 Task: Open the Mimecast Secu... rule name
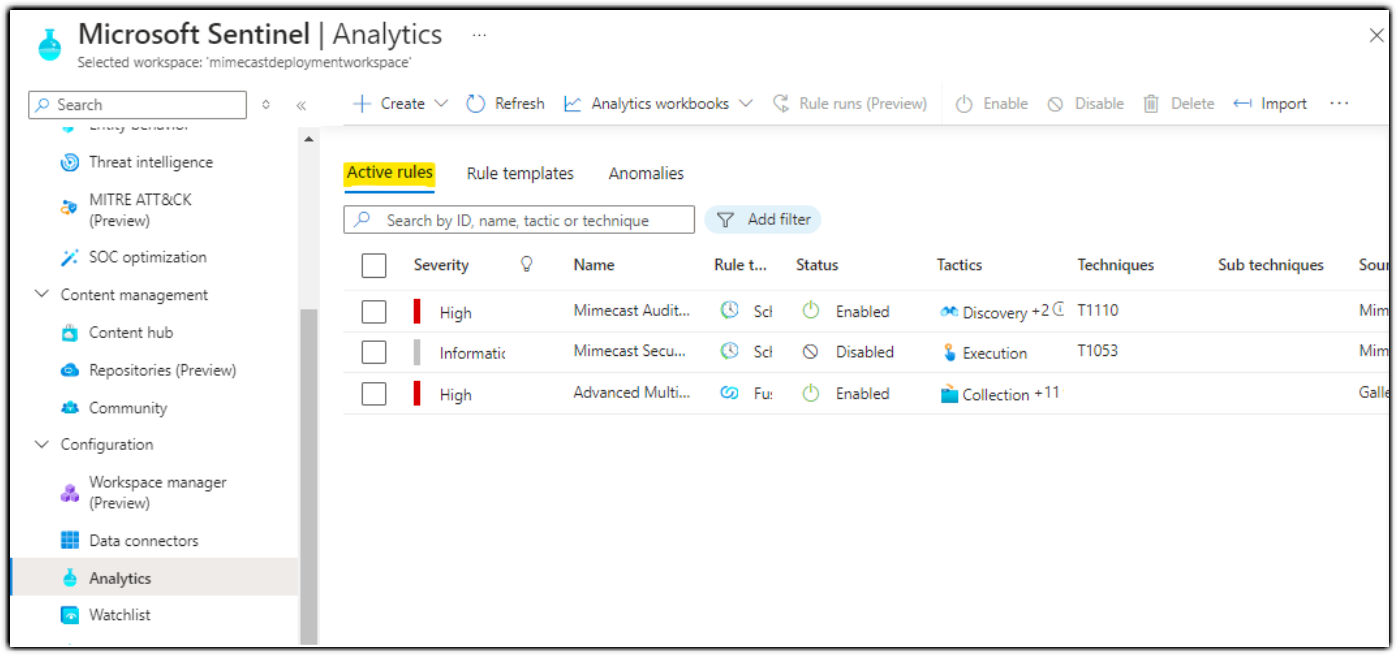pyautogui.click(x=630, y=352)
